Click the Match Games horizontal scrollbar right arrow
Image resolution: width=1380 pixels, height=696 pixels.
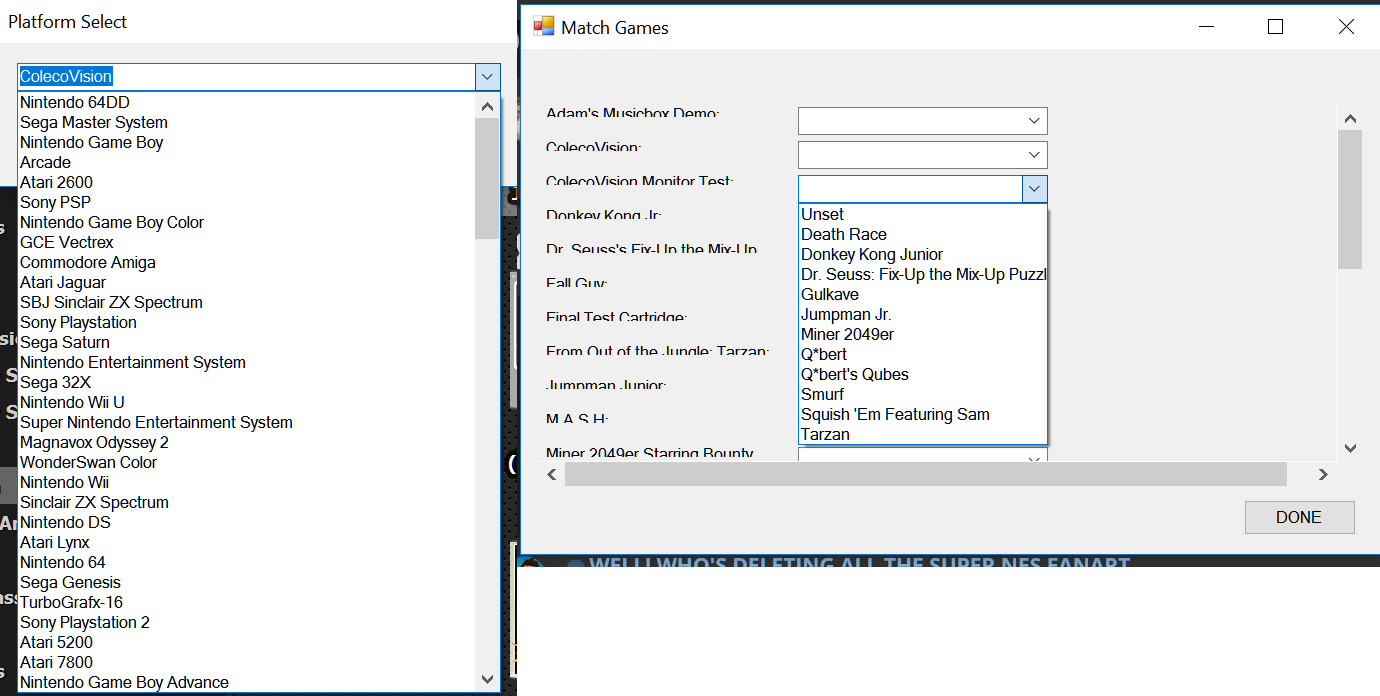tap(1323, 474)
